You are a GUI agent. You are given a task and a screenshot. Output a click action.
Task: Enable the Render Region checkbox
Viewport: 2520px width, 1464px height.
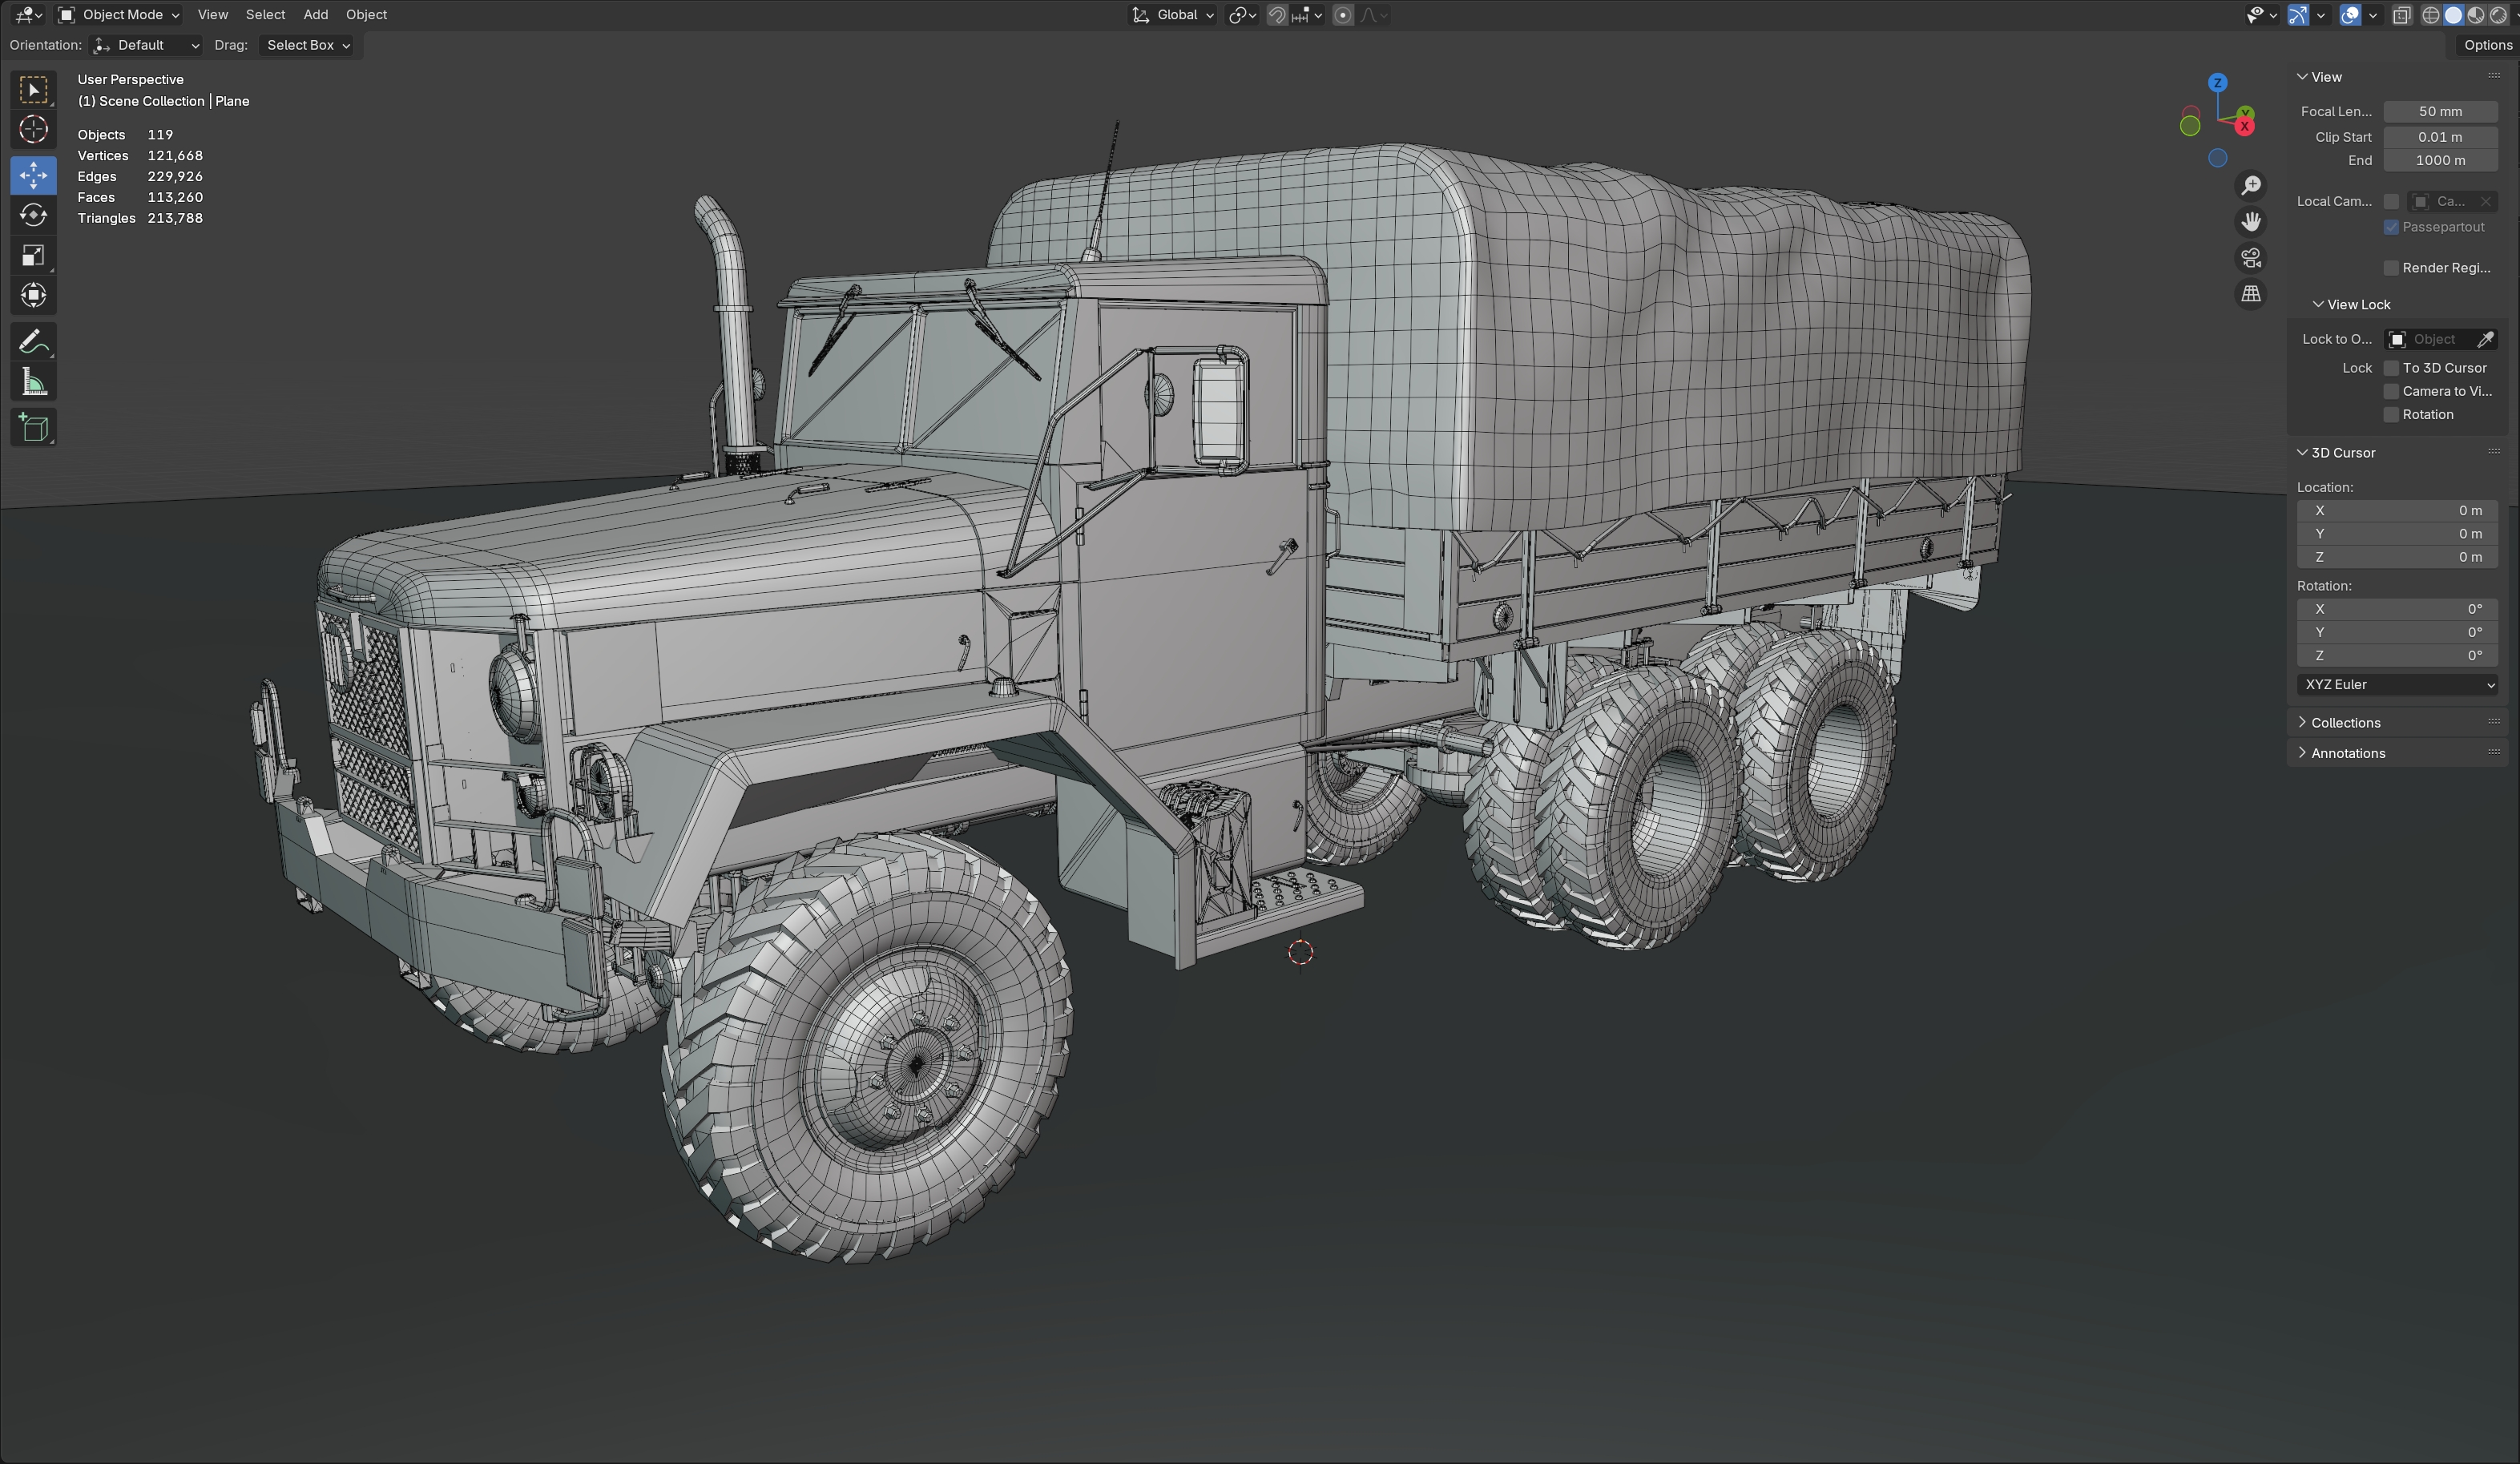coord(2391,268)
